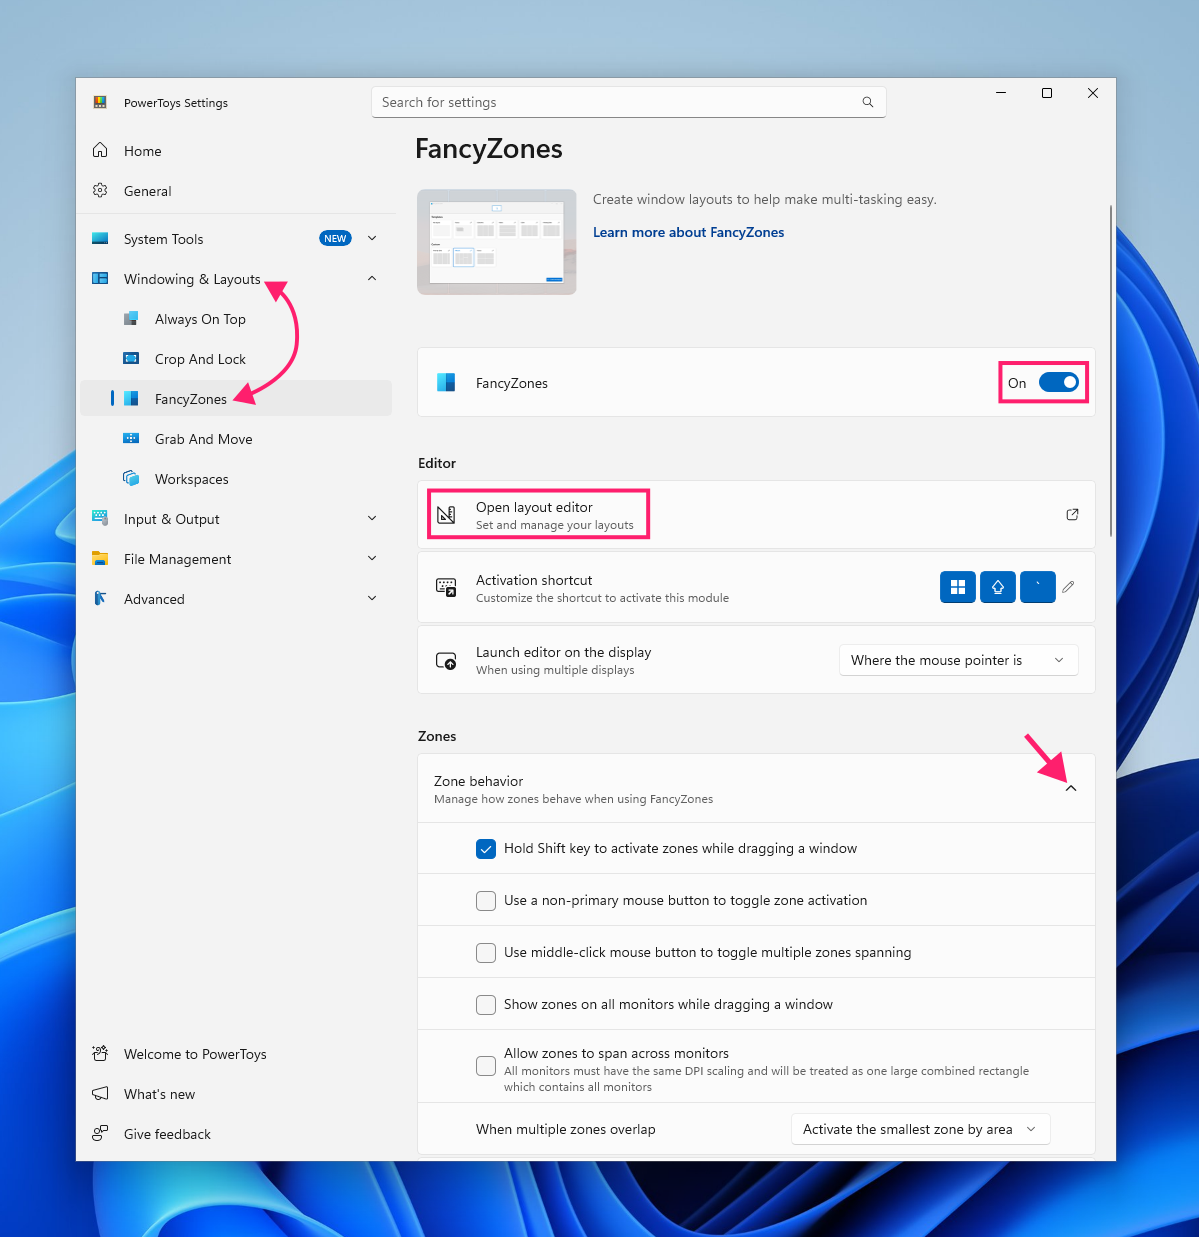Click the Grab And Move icon

pyautogui.click(x=131, y=438)
